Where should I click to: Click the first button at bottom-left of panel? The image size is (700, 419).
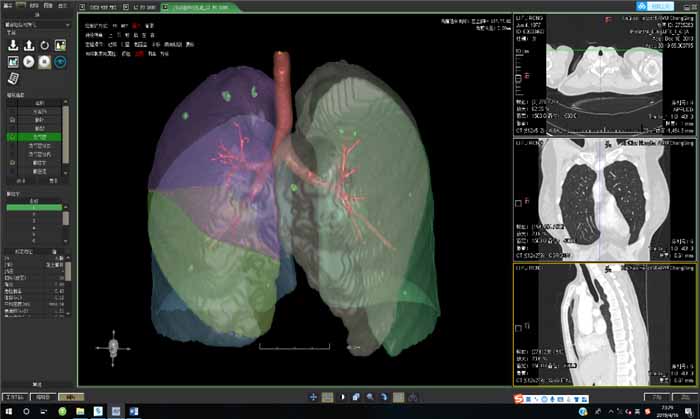point(13,397)
